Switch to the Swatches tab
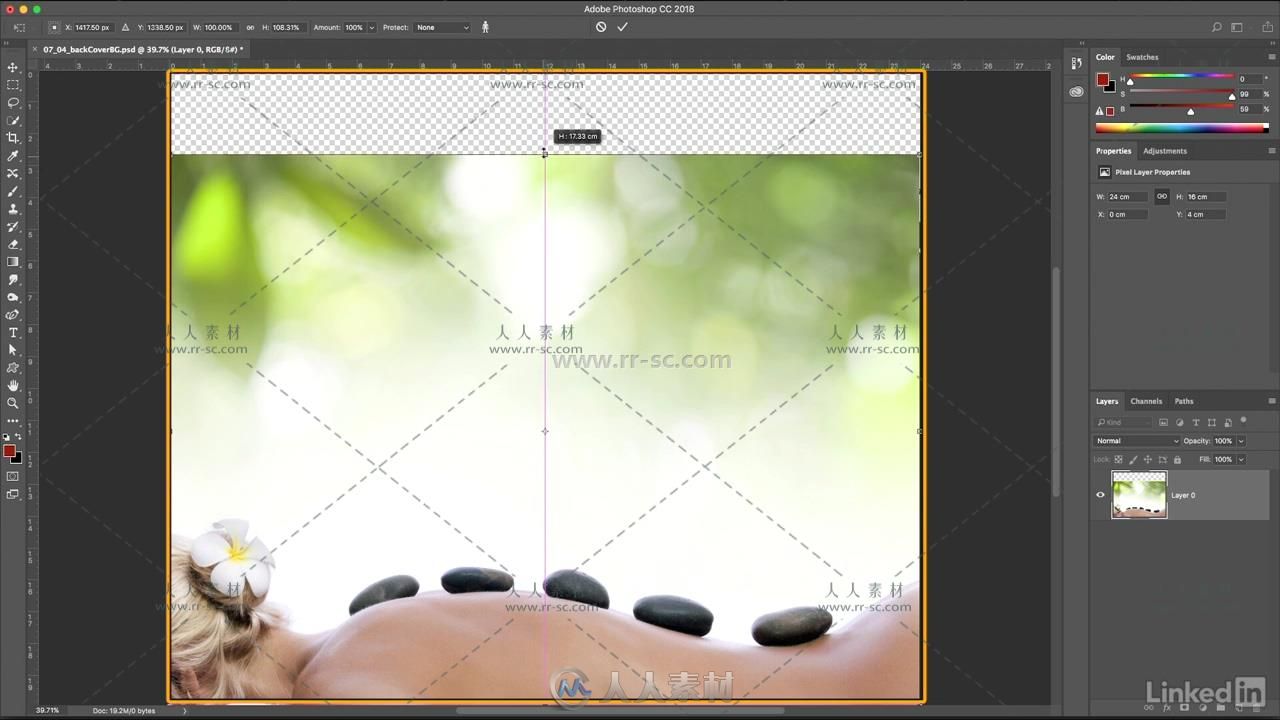 [1142, 57]
